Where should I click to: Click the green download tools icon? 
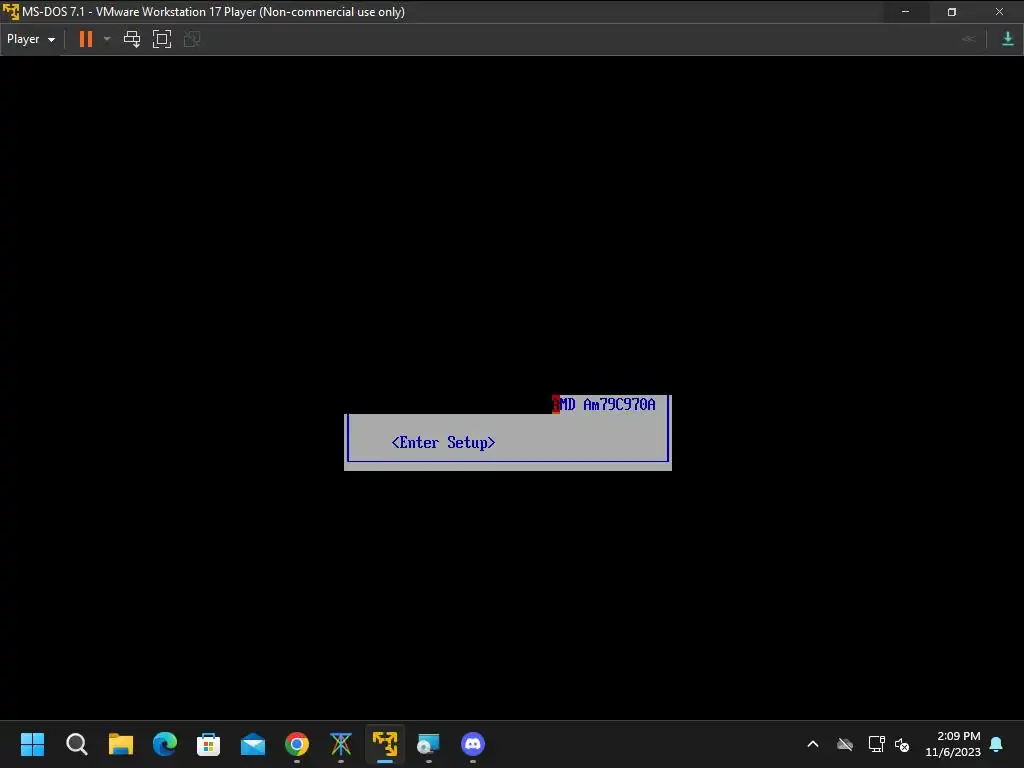(1008, 39)
